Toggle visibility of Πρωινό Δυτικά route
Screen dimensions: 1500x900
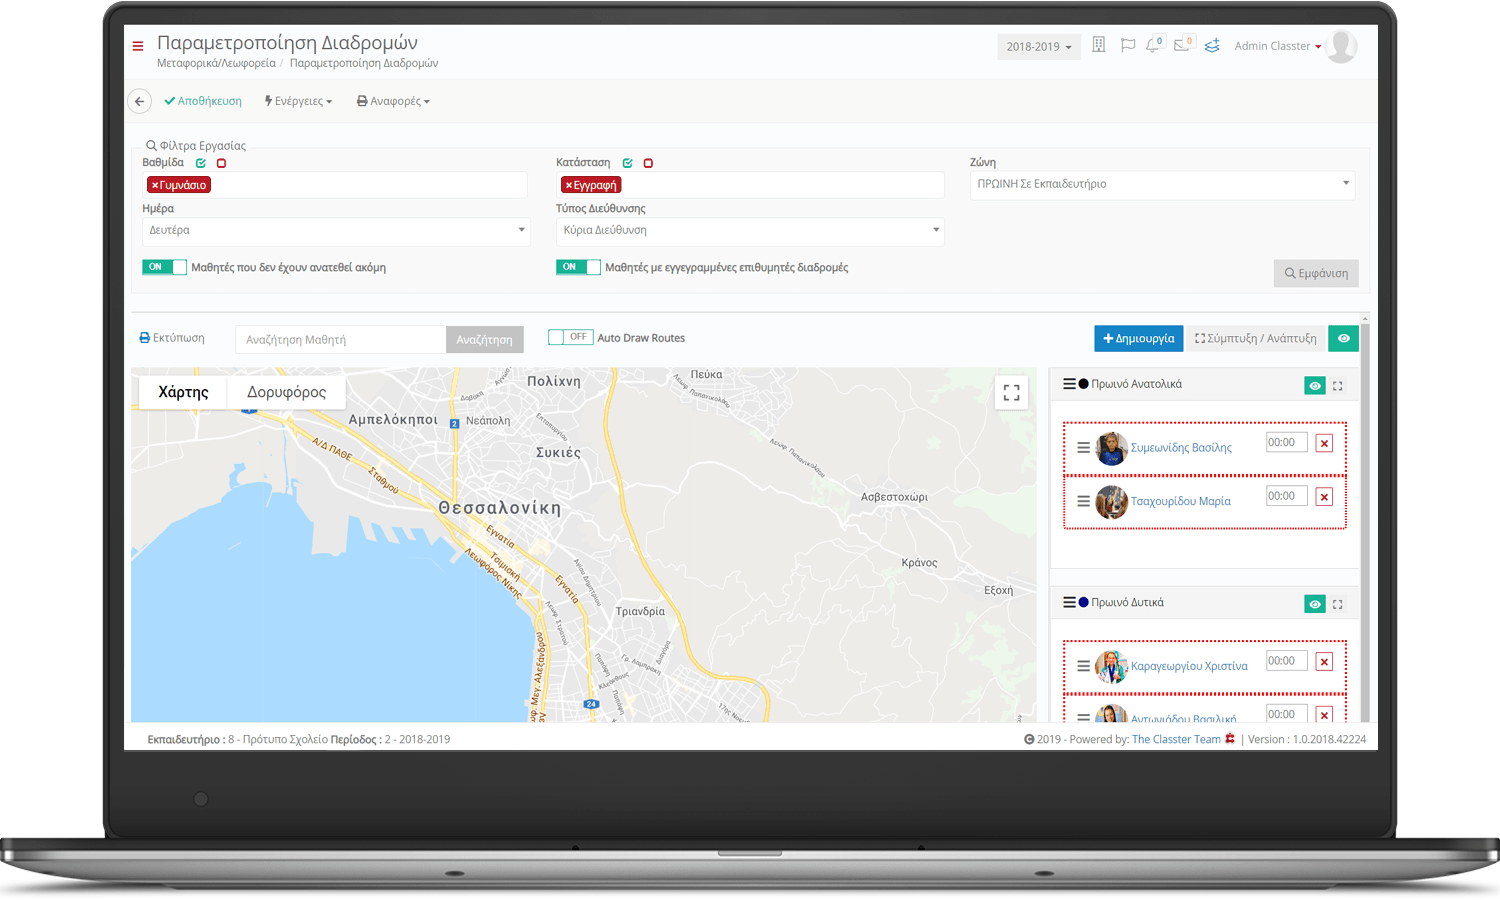[1315, 604]
